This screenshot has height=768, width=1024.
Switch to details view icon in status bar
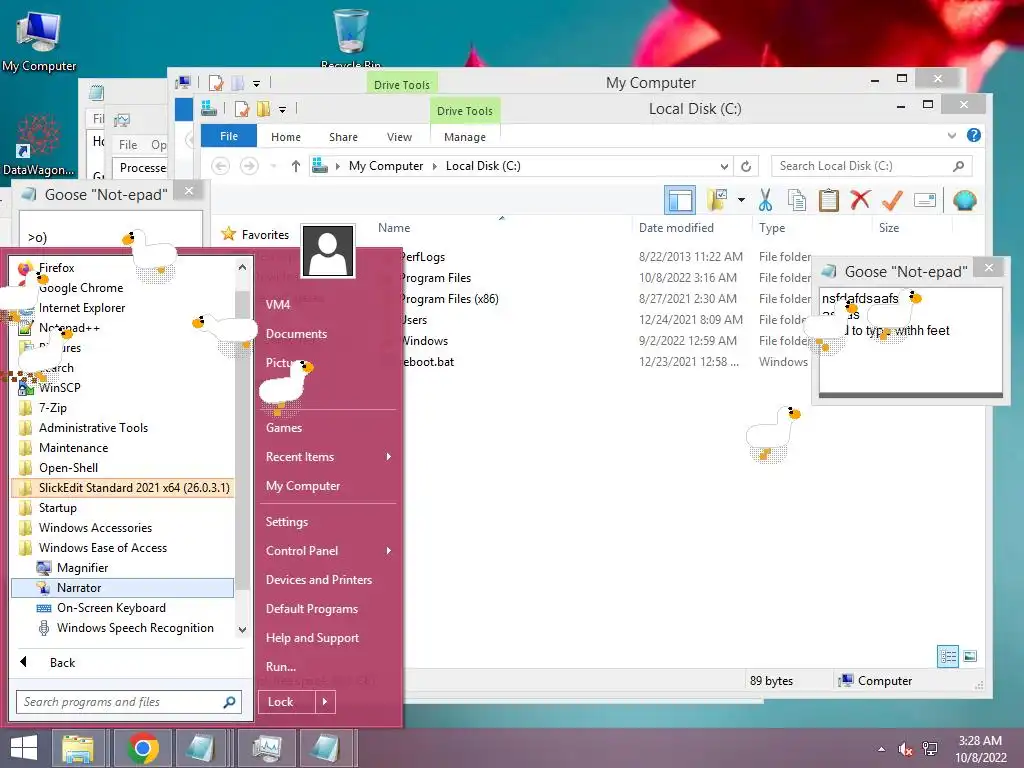[948, 656]
